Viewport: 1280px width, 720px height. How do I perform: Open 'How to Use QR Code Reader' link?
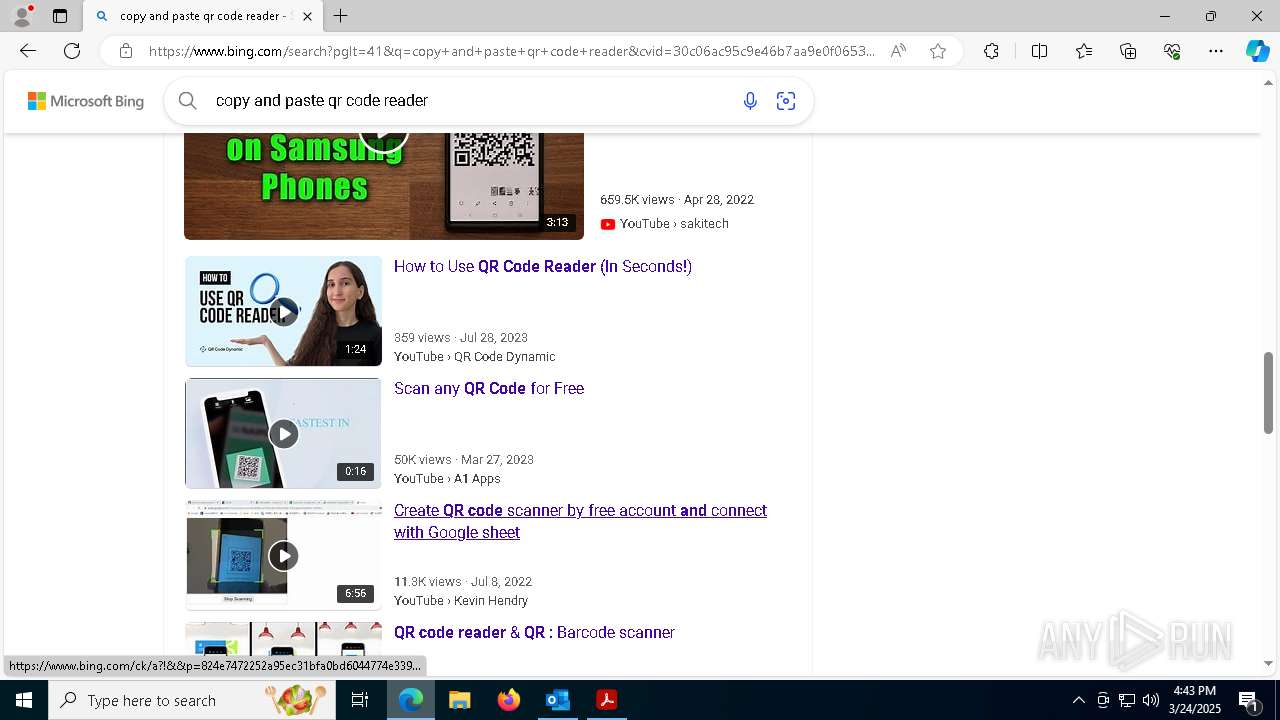(x=543, y=266)
